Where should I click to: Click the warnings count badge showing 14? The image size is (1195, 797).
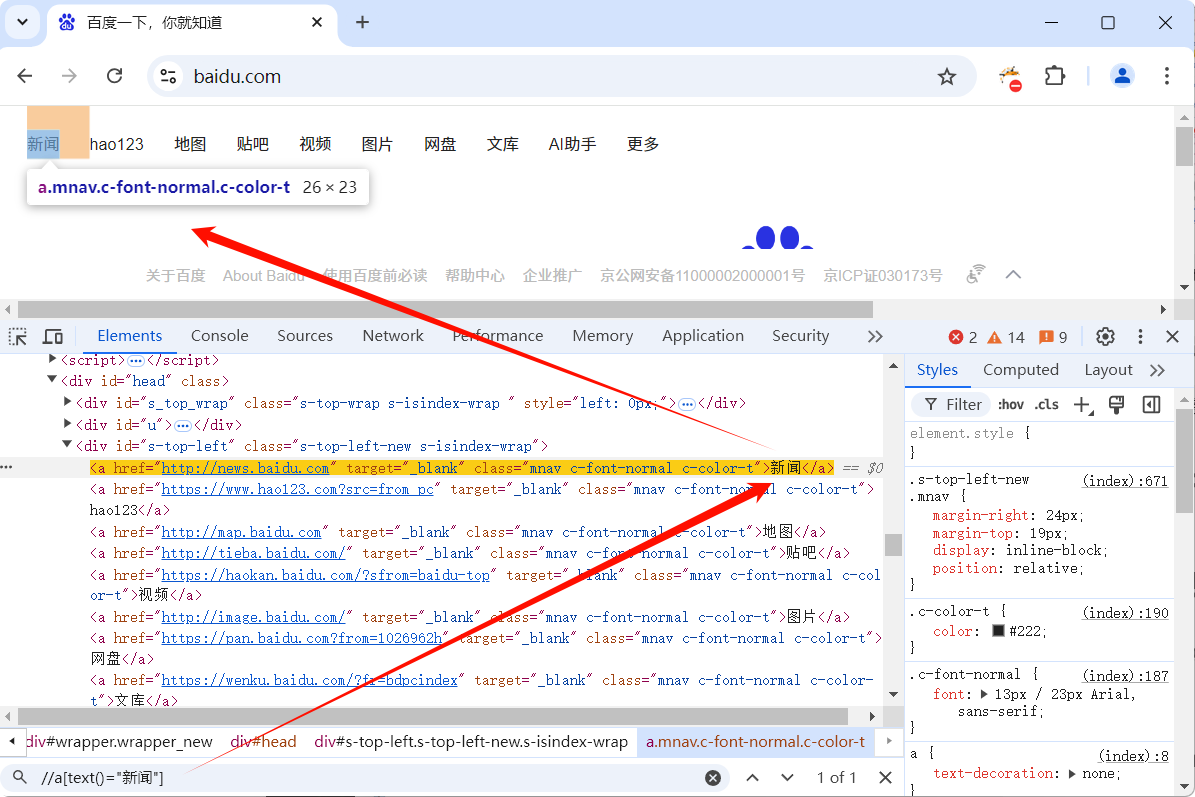(x=1007, y=338)
